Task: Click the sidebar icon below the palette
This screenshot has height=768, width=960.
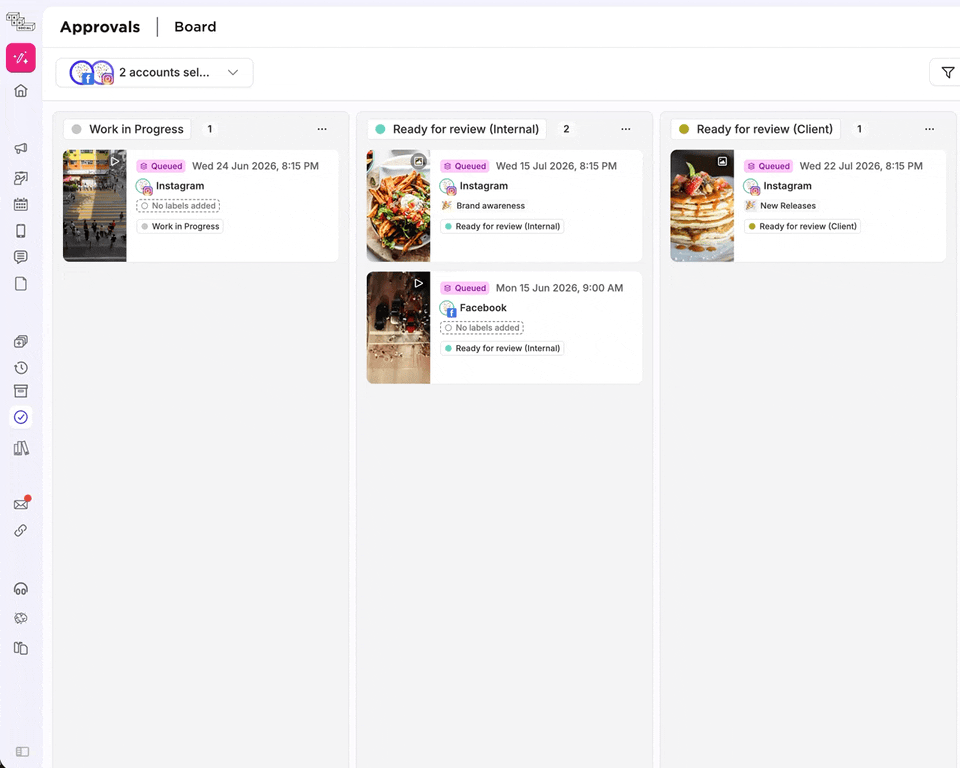Action: tap(21, 648)
